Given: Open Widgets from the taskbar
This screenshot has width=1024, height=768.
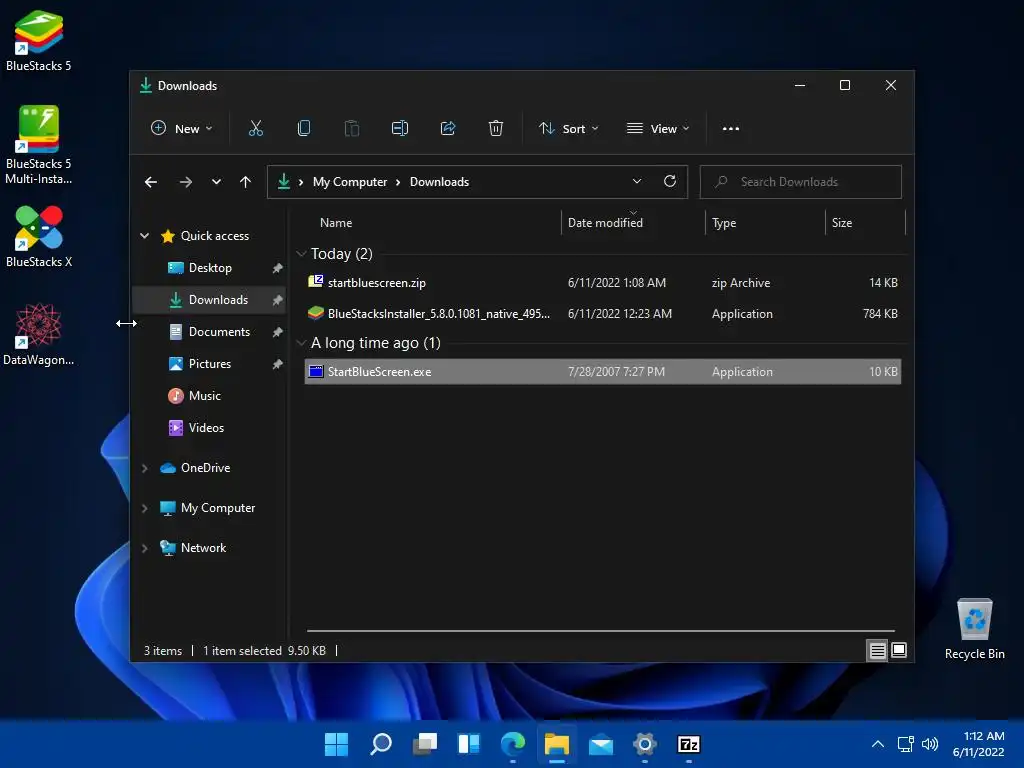Looking at the screenshot, I should point(469,744).
